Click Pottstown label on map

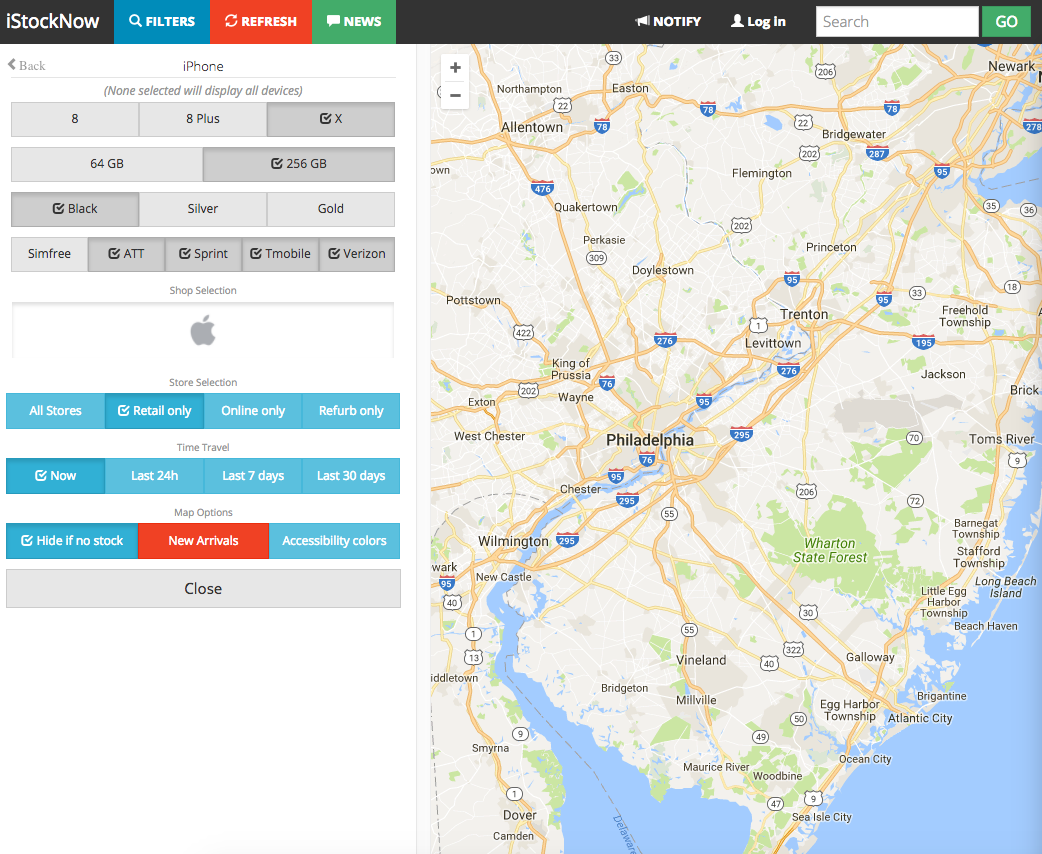pos(473,300)
